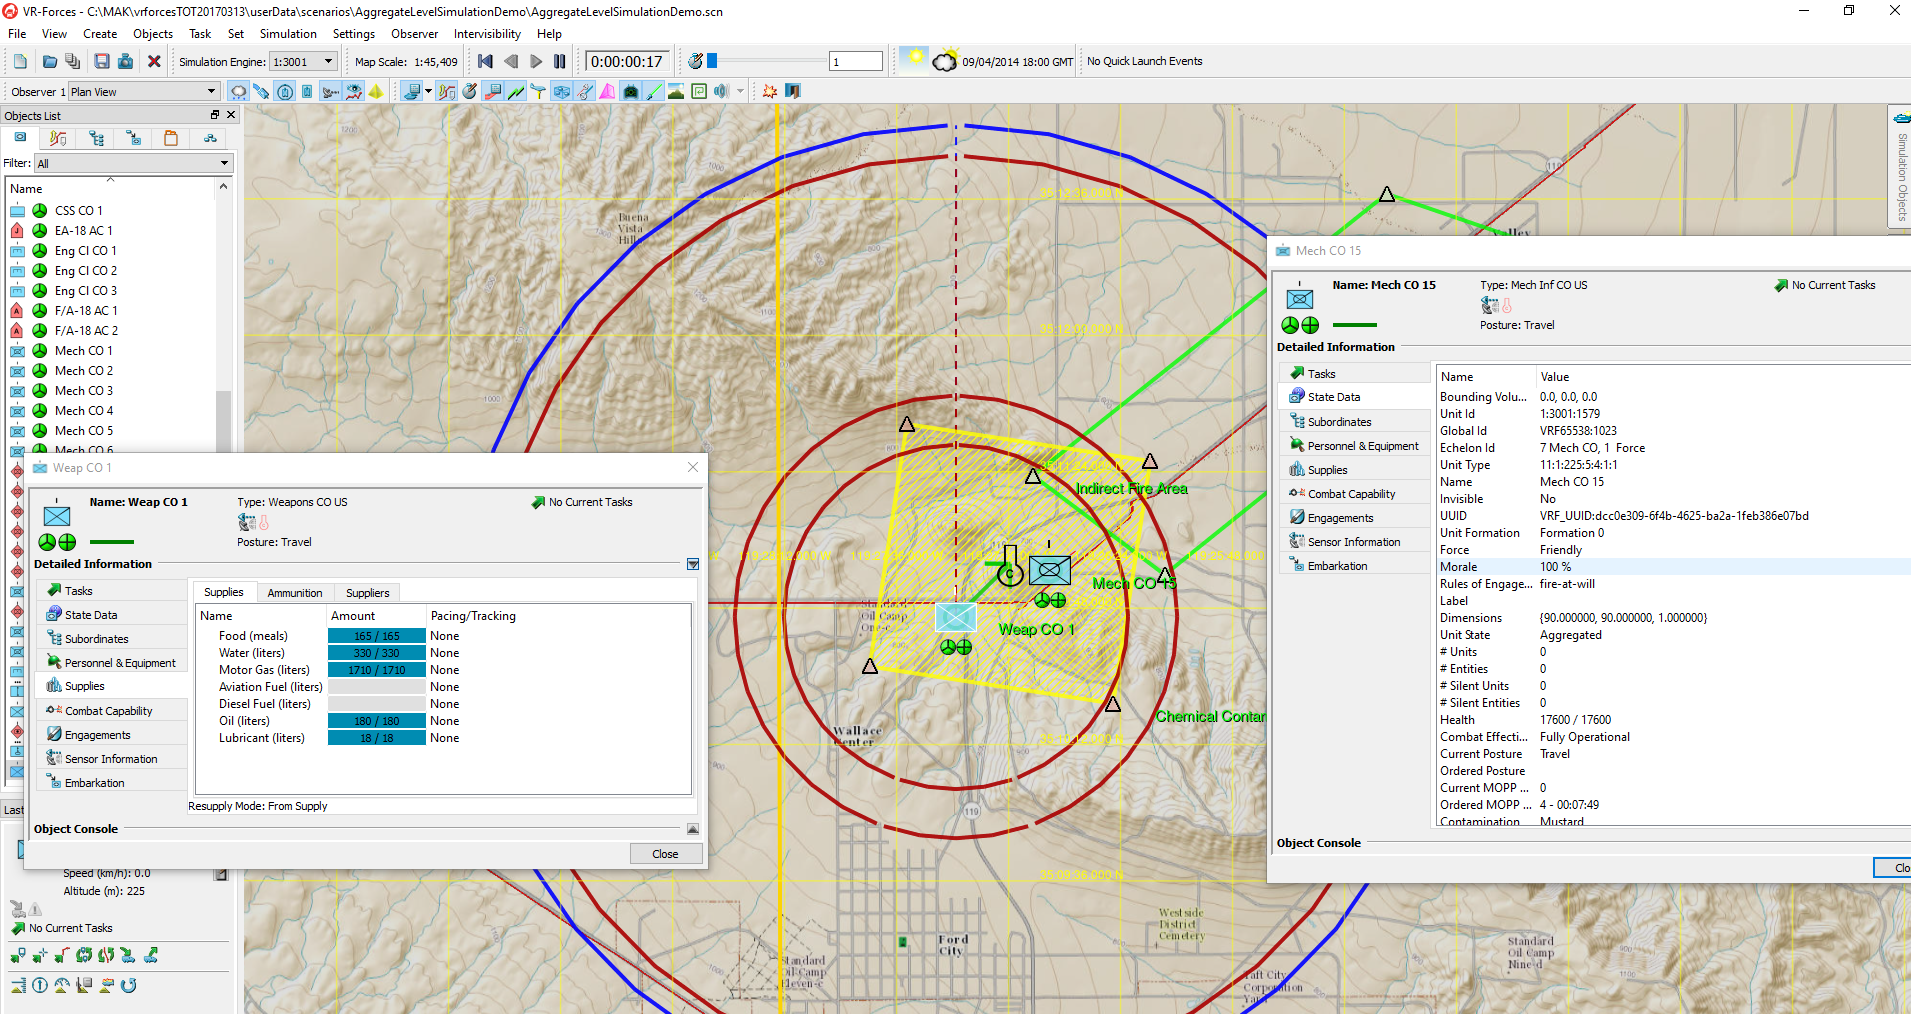
Task: Click the Embark task icon
Action: pos(127,955)
